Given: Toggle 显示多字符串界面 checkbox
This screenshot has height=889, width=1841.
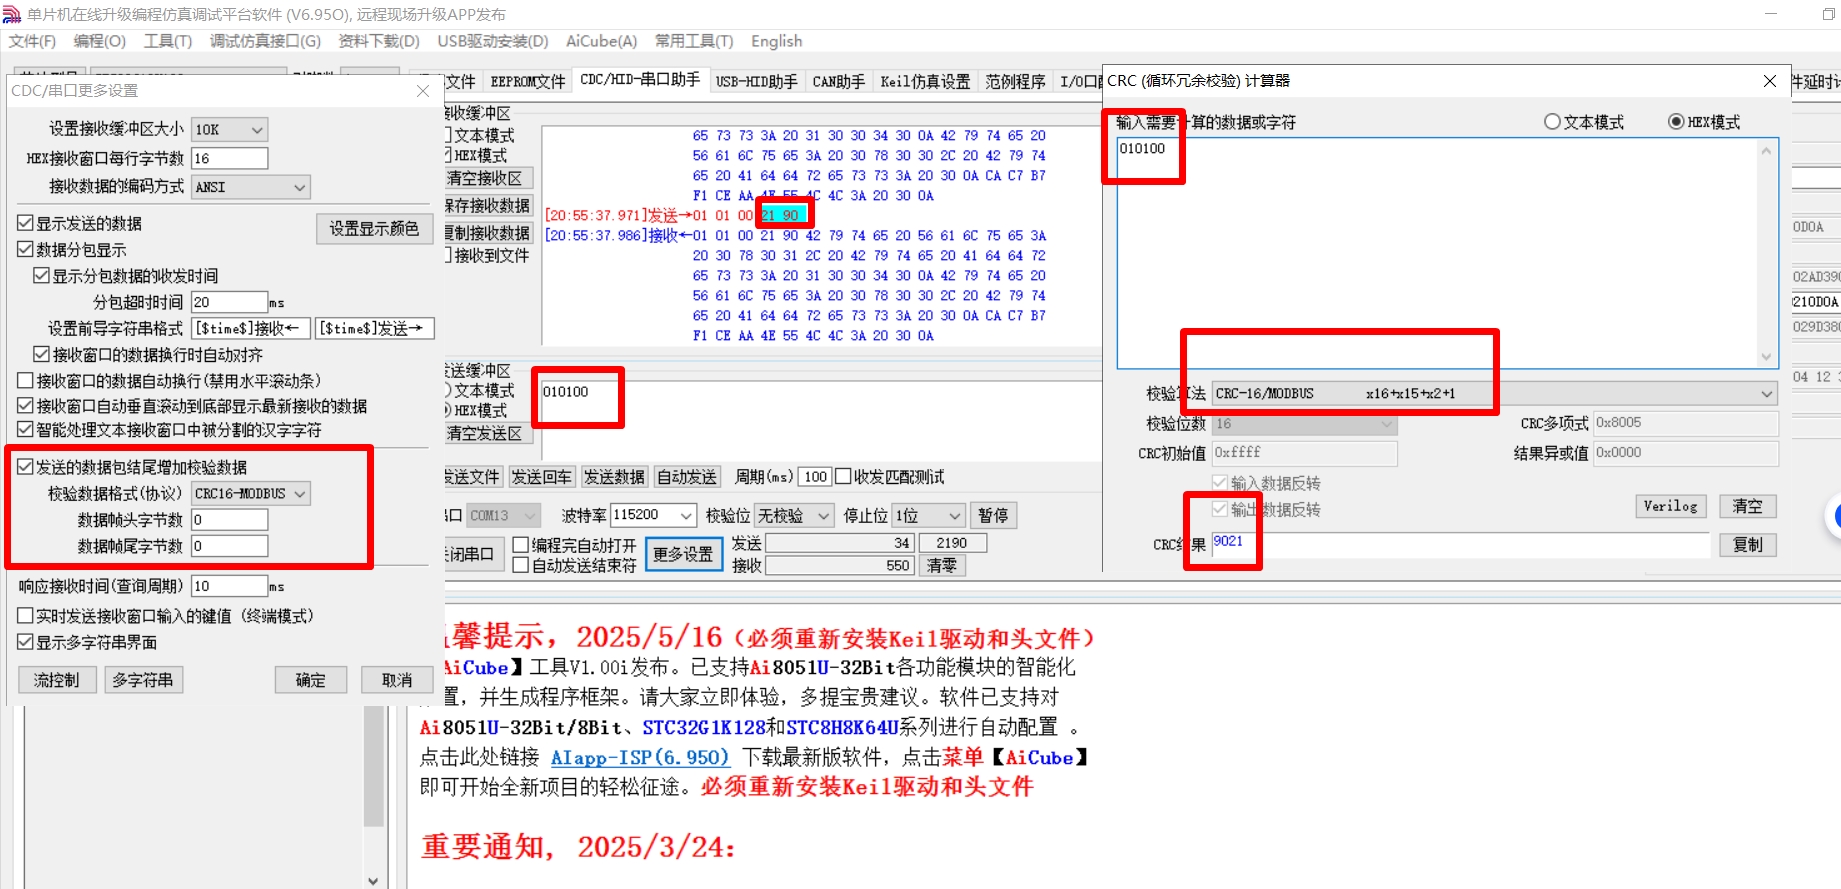Looking at the screenshot, I should click(26, 641).
